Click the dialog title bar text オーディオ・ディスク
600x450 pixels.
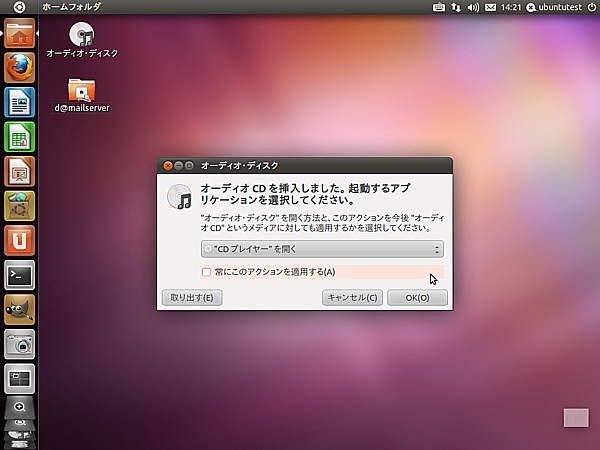coord(240,166)
